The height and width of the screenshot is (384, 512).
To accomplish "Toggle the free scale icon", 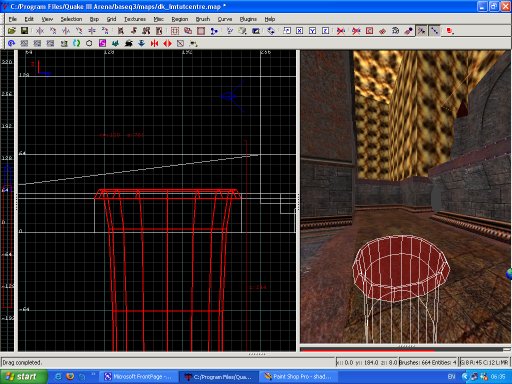I will (287, 31).
